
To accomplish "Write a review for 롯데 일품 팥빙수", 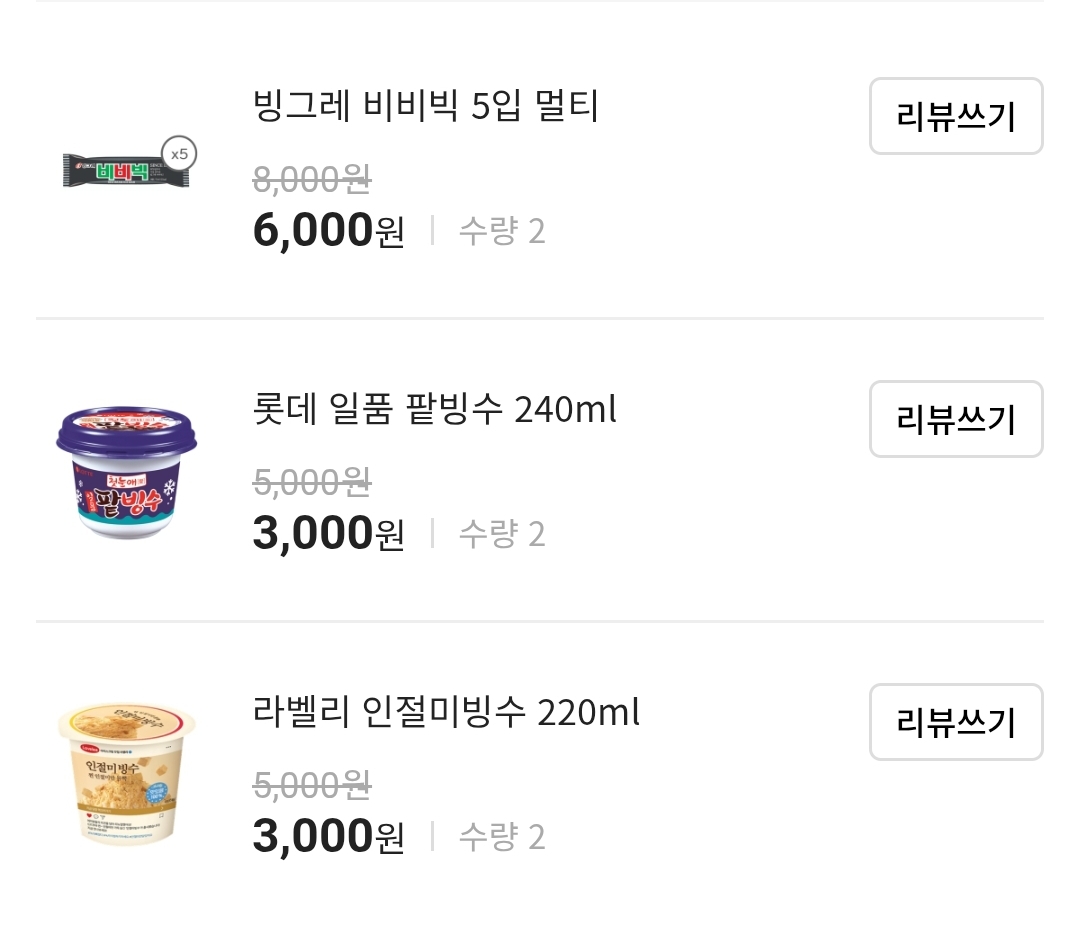I will [x=955, y=419].
